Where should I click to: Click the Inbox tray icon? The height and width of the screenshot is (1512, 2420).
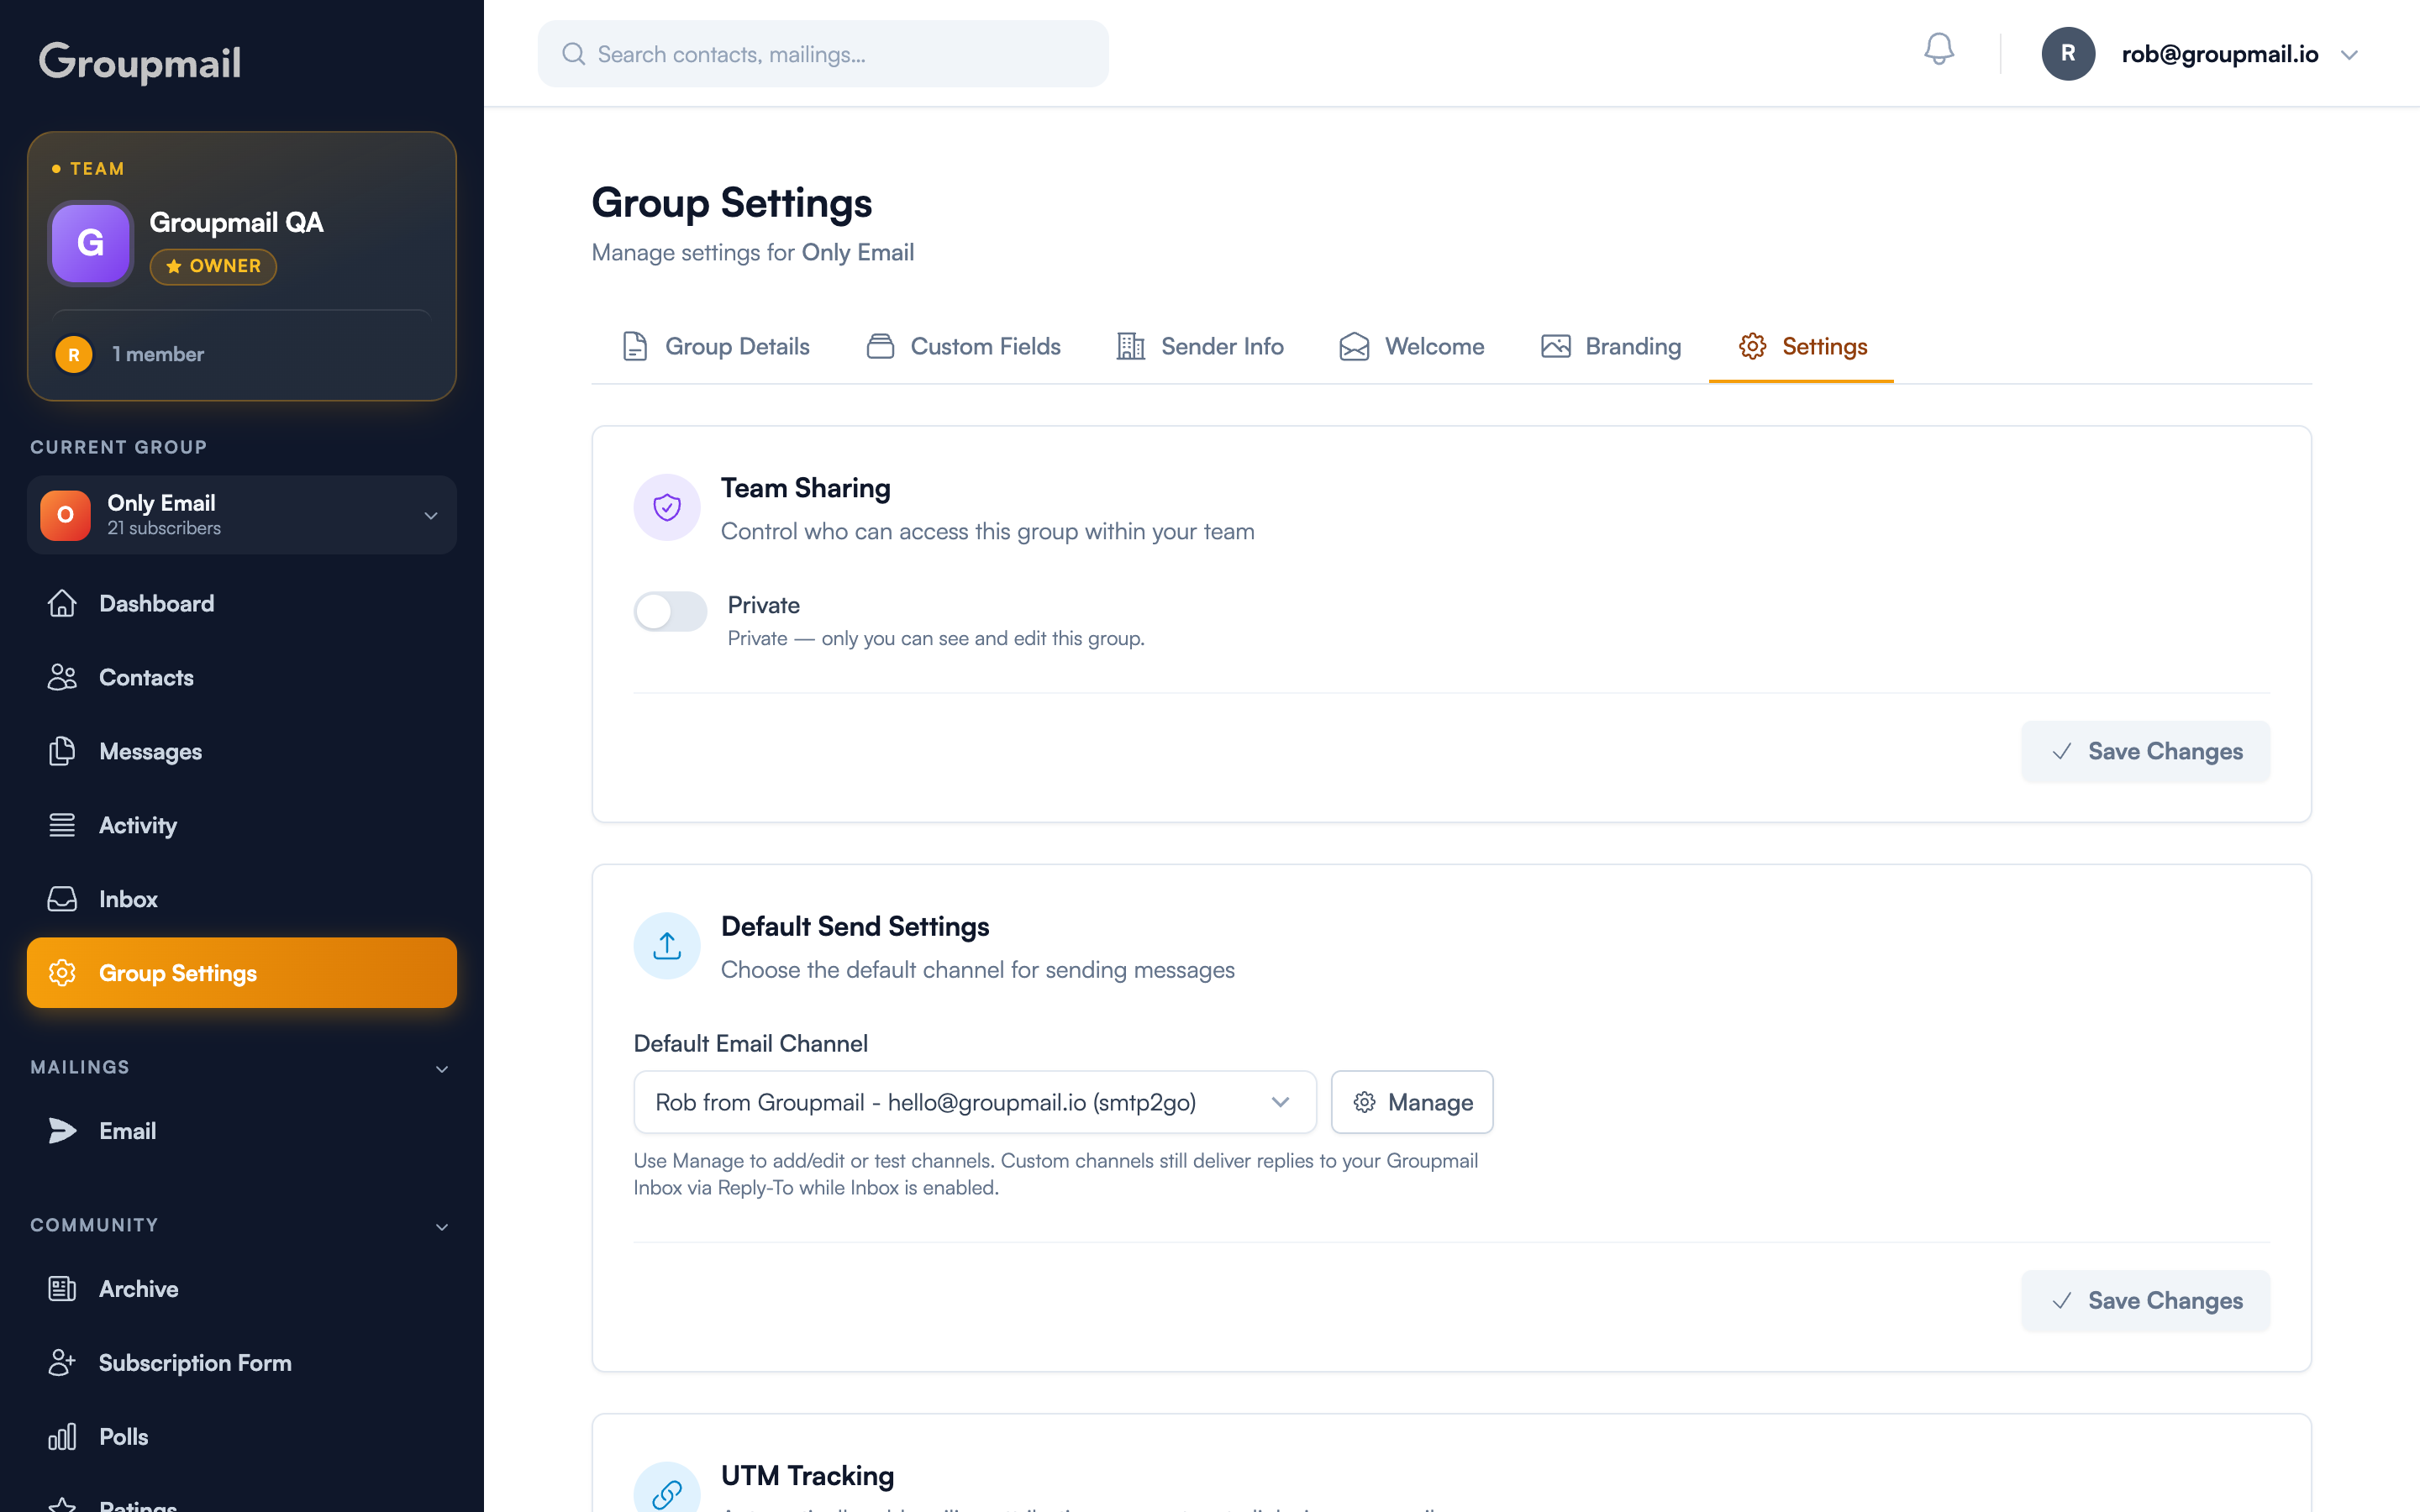pyautogui.click(x=62, y=899)
